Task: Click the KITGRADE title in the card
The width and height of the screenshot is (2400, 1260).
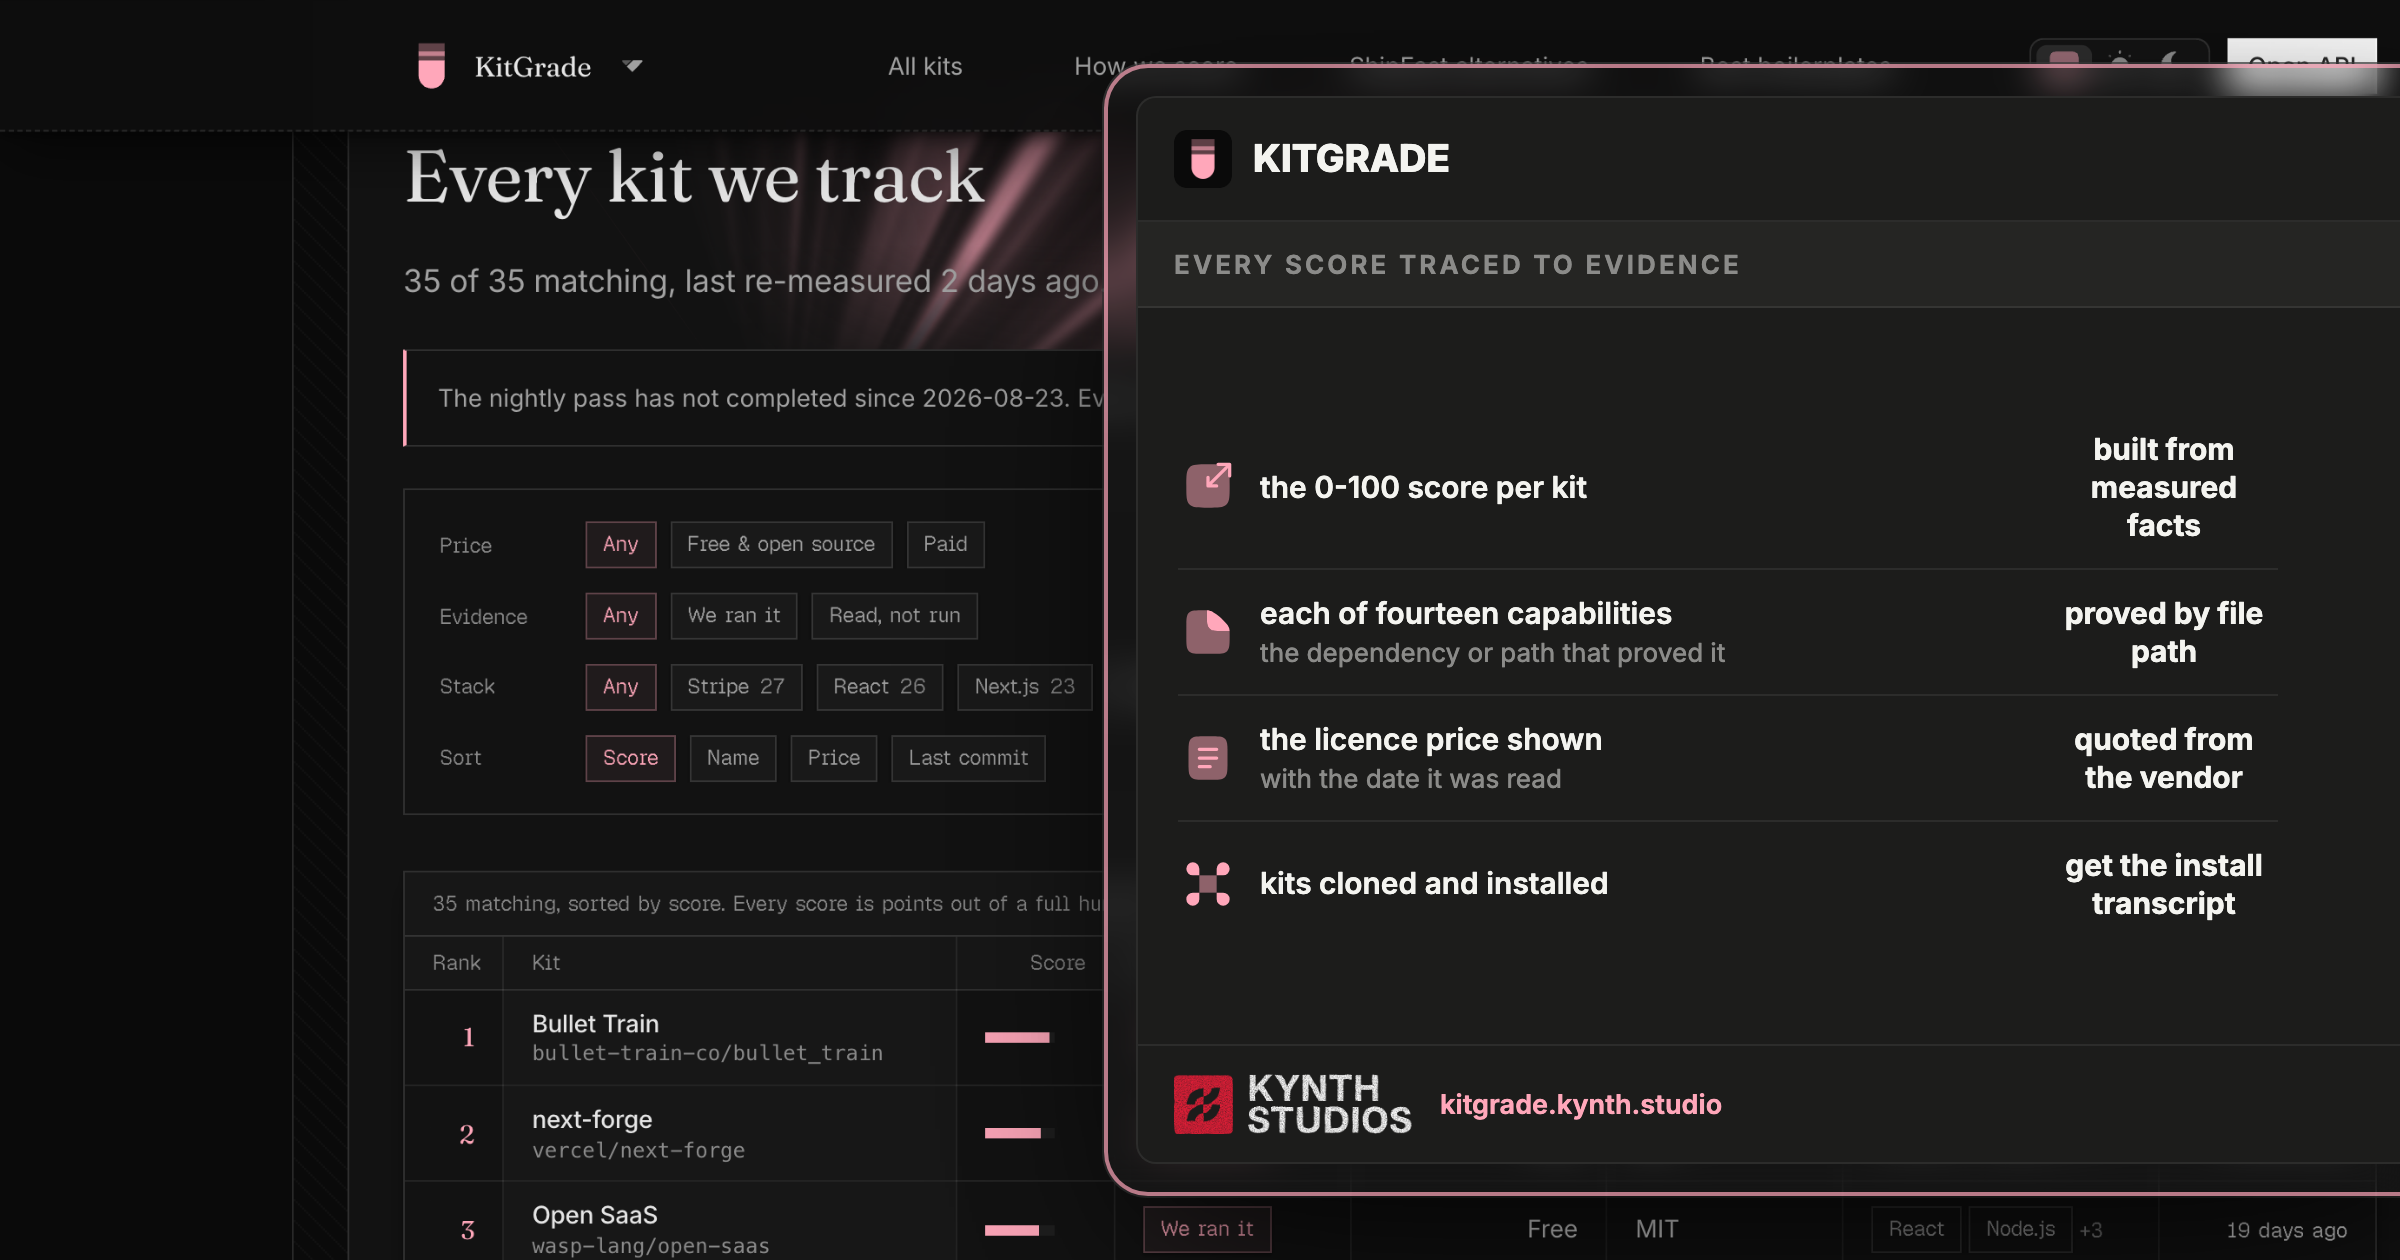Action: (x=1351, y=159)
